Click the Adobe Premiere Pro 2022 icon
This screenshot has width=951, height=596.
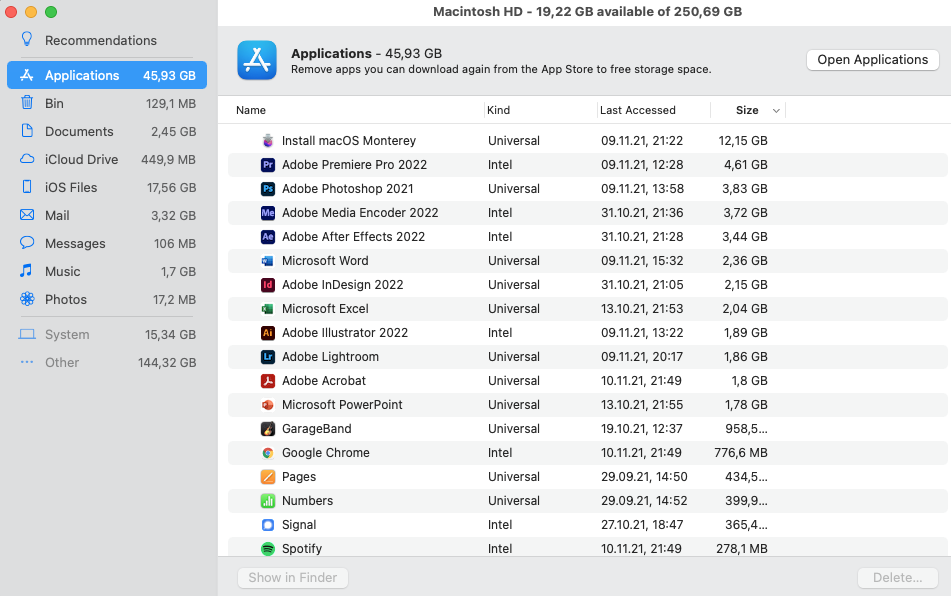pos(267,165)
